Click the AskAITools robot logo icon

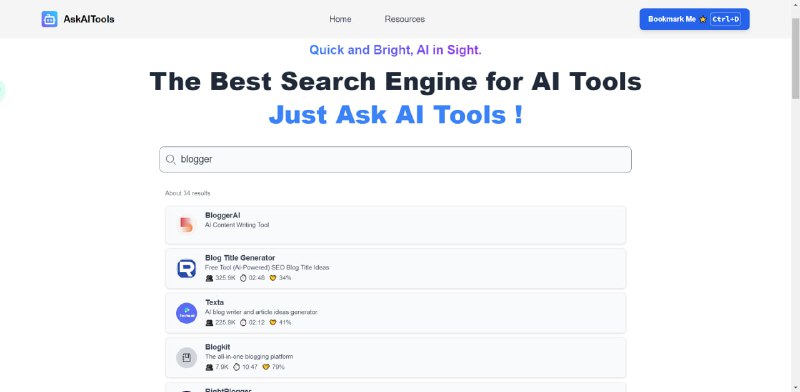[49, 19]
